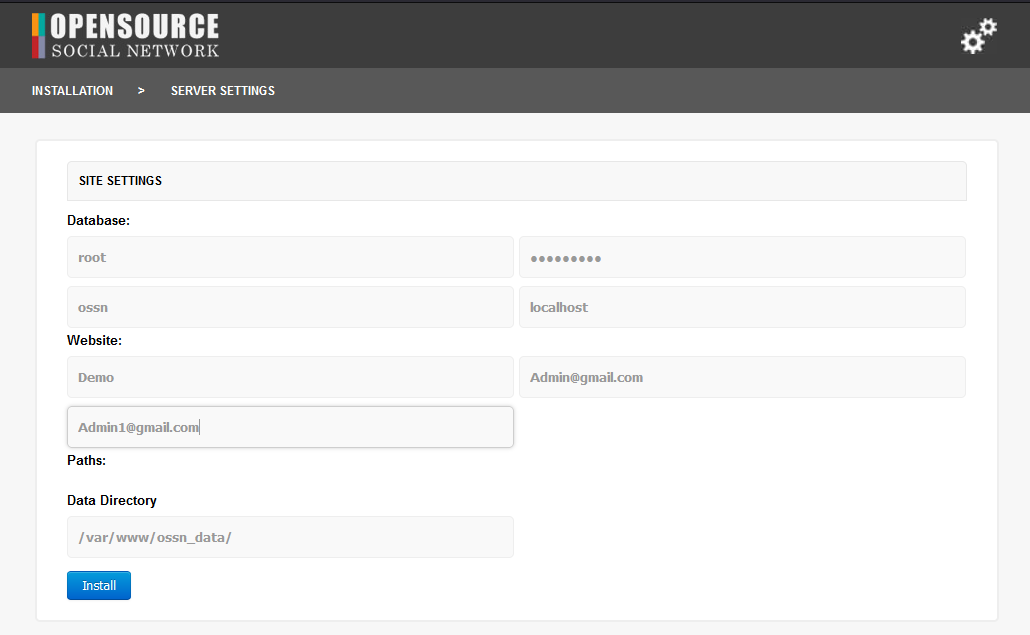
Task: Select the database host field showing localhost
Action: pyautogui.click(x=742, y=307)
